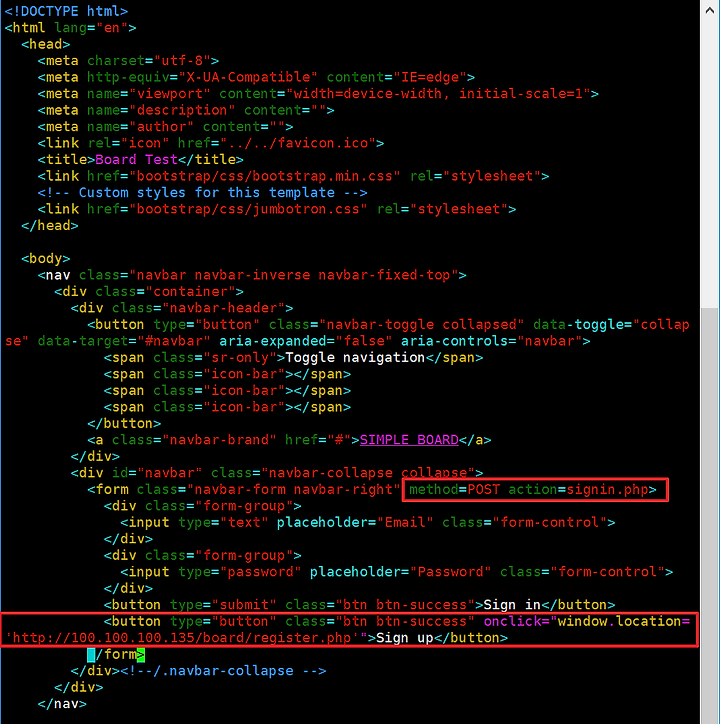The width and height of the screenshot is (720, 724).
Task: Click the '/.navbar-collapse' comment line
Action: click(x=223, y=671)
